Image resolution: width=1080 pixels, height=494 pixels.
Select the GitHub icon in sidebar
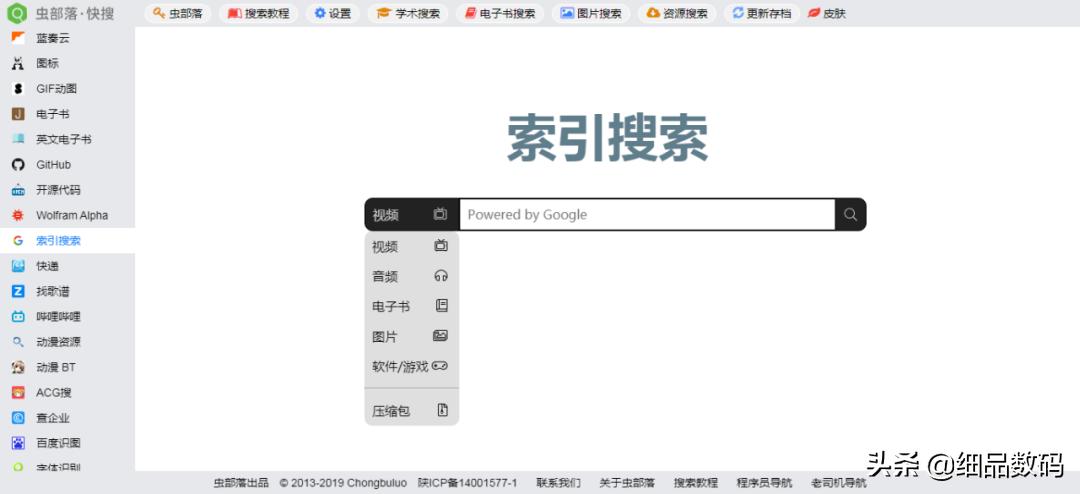tap(19, 165)
